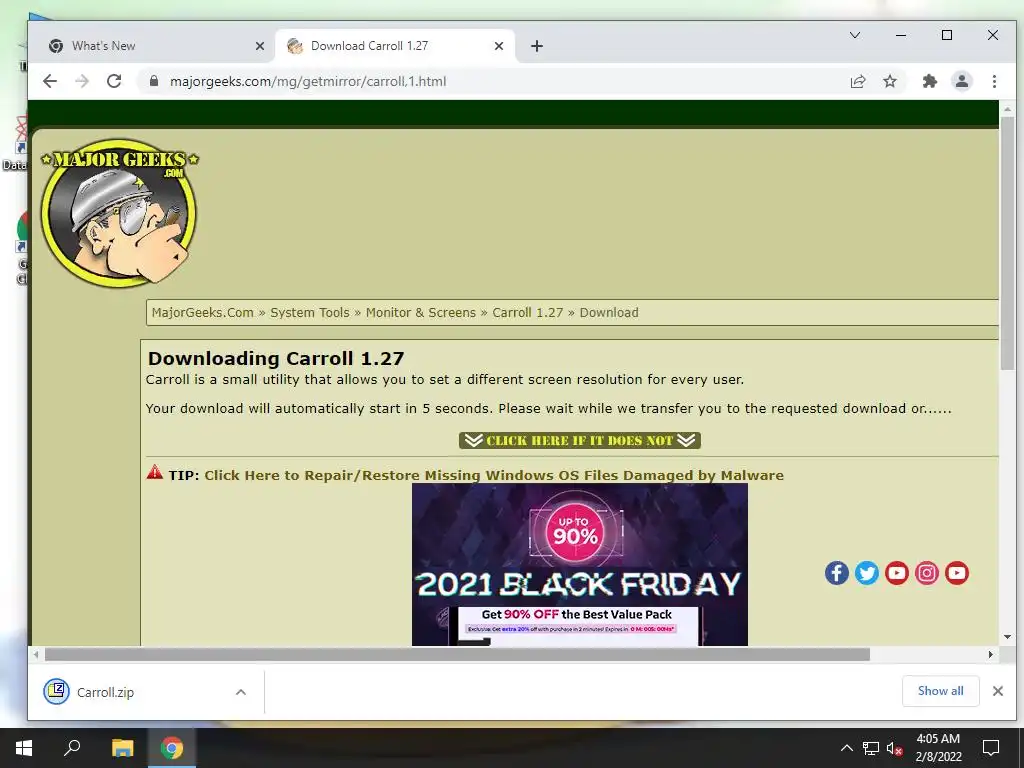1024x768 pixels.
Task: Expand the Carroll.zip download options chevron
Action: coord(241,692)
